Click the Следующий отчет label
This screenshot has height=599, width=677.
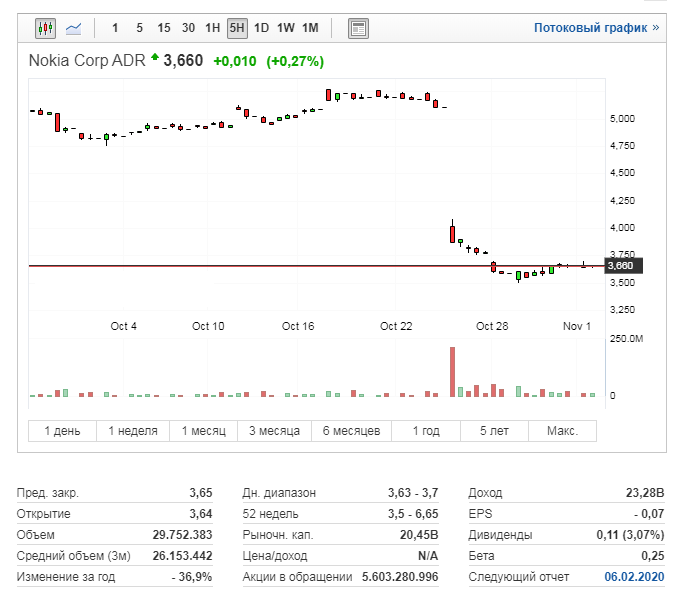click(519, 577)
